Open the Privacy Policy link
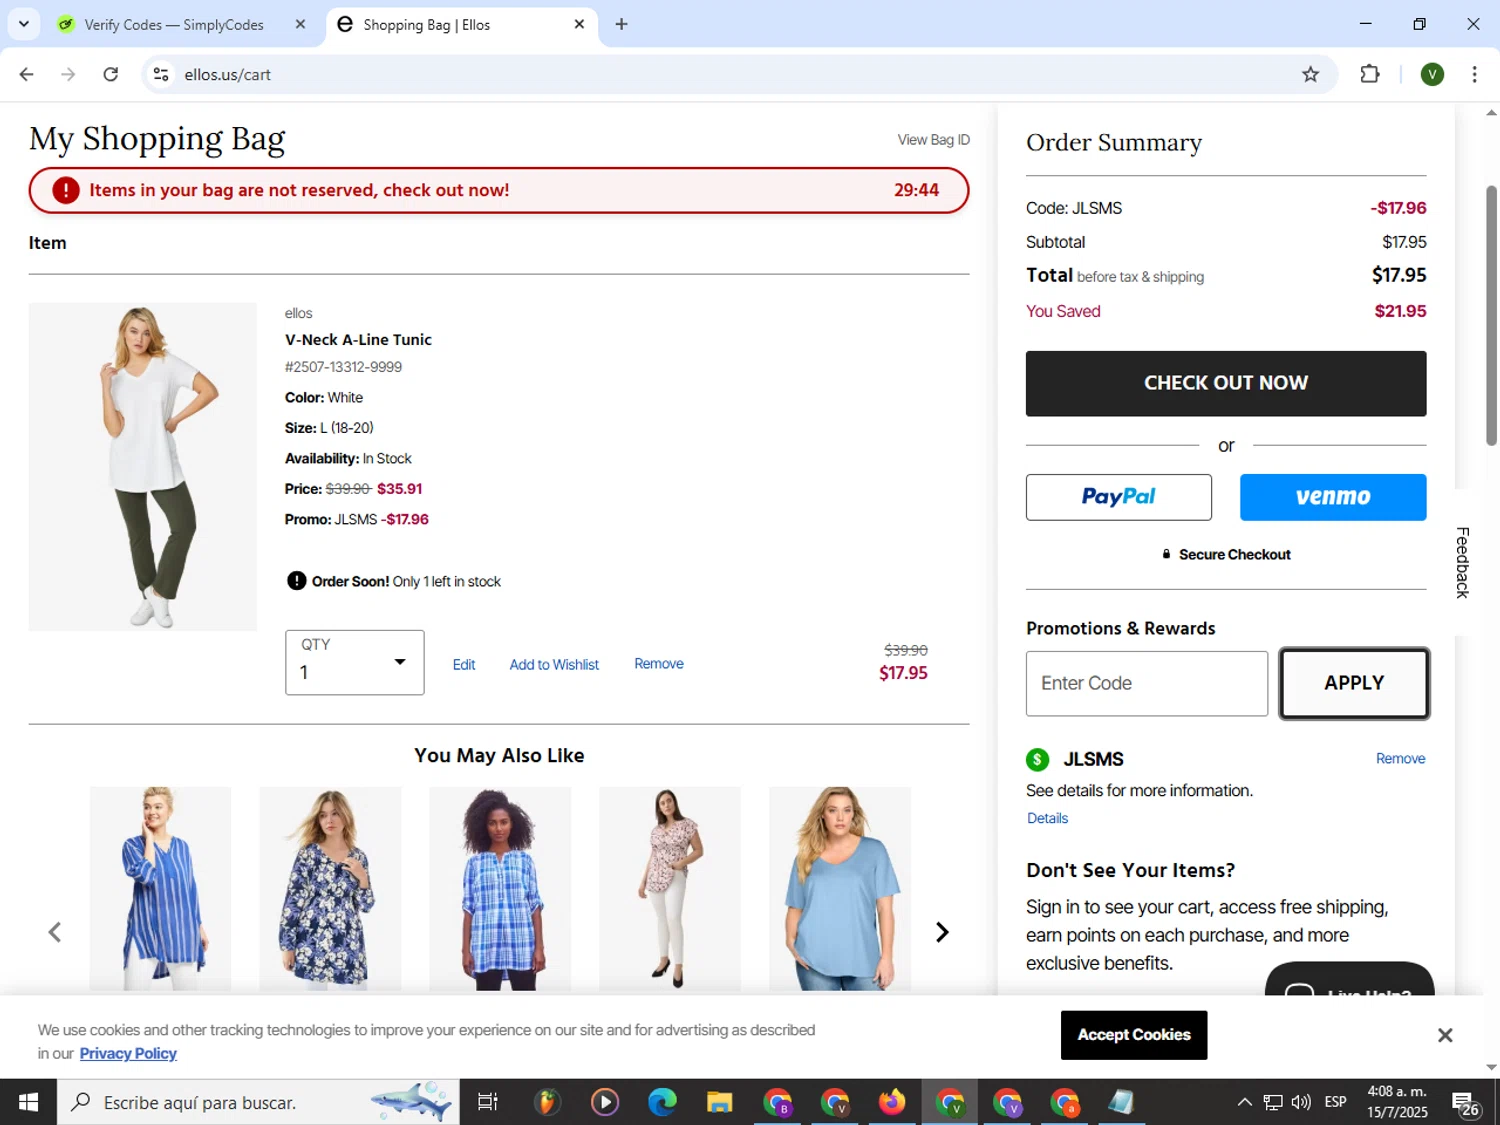This screenshot has height=1125, width=1500. tap(128, 1054)
